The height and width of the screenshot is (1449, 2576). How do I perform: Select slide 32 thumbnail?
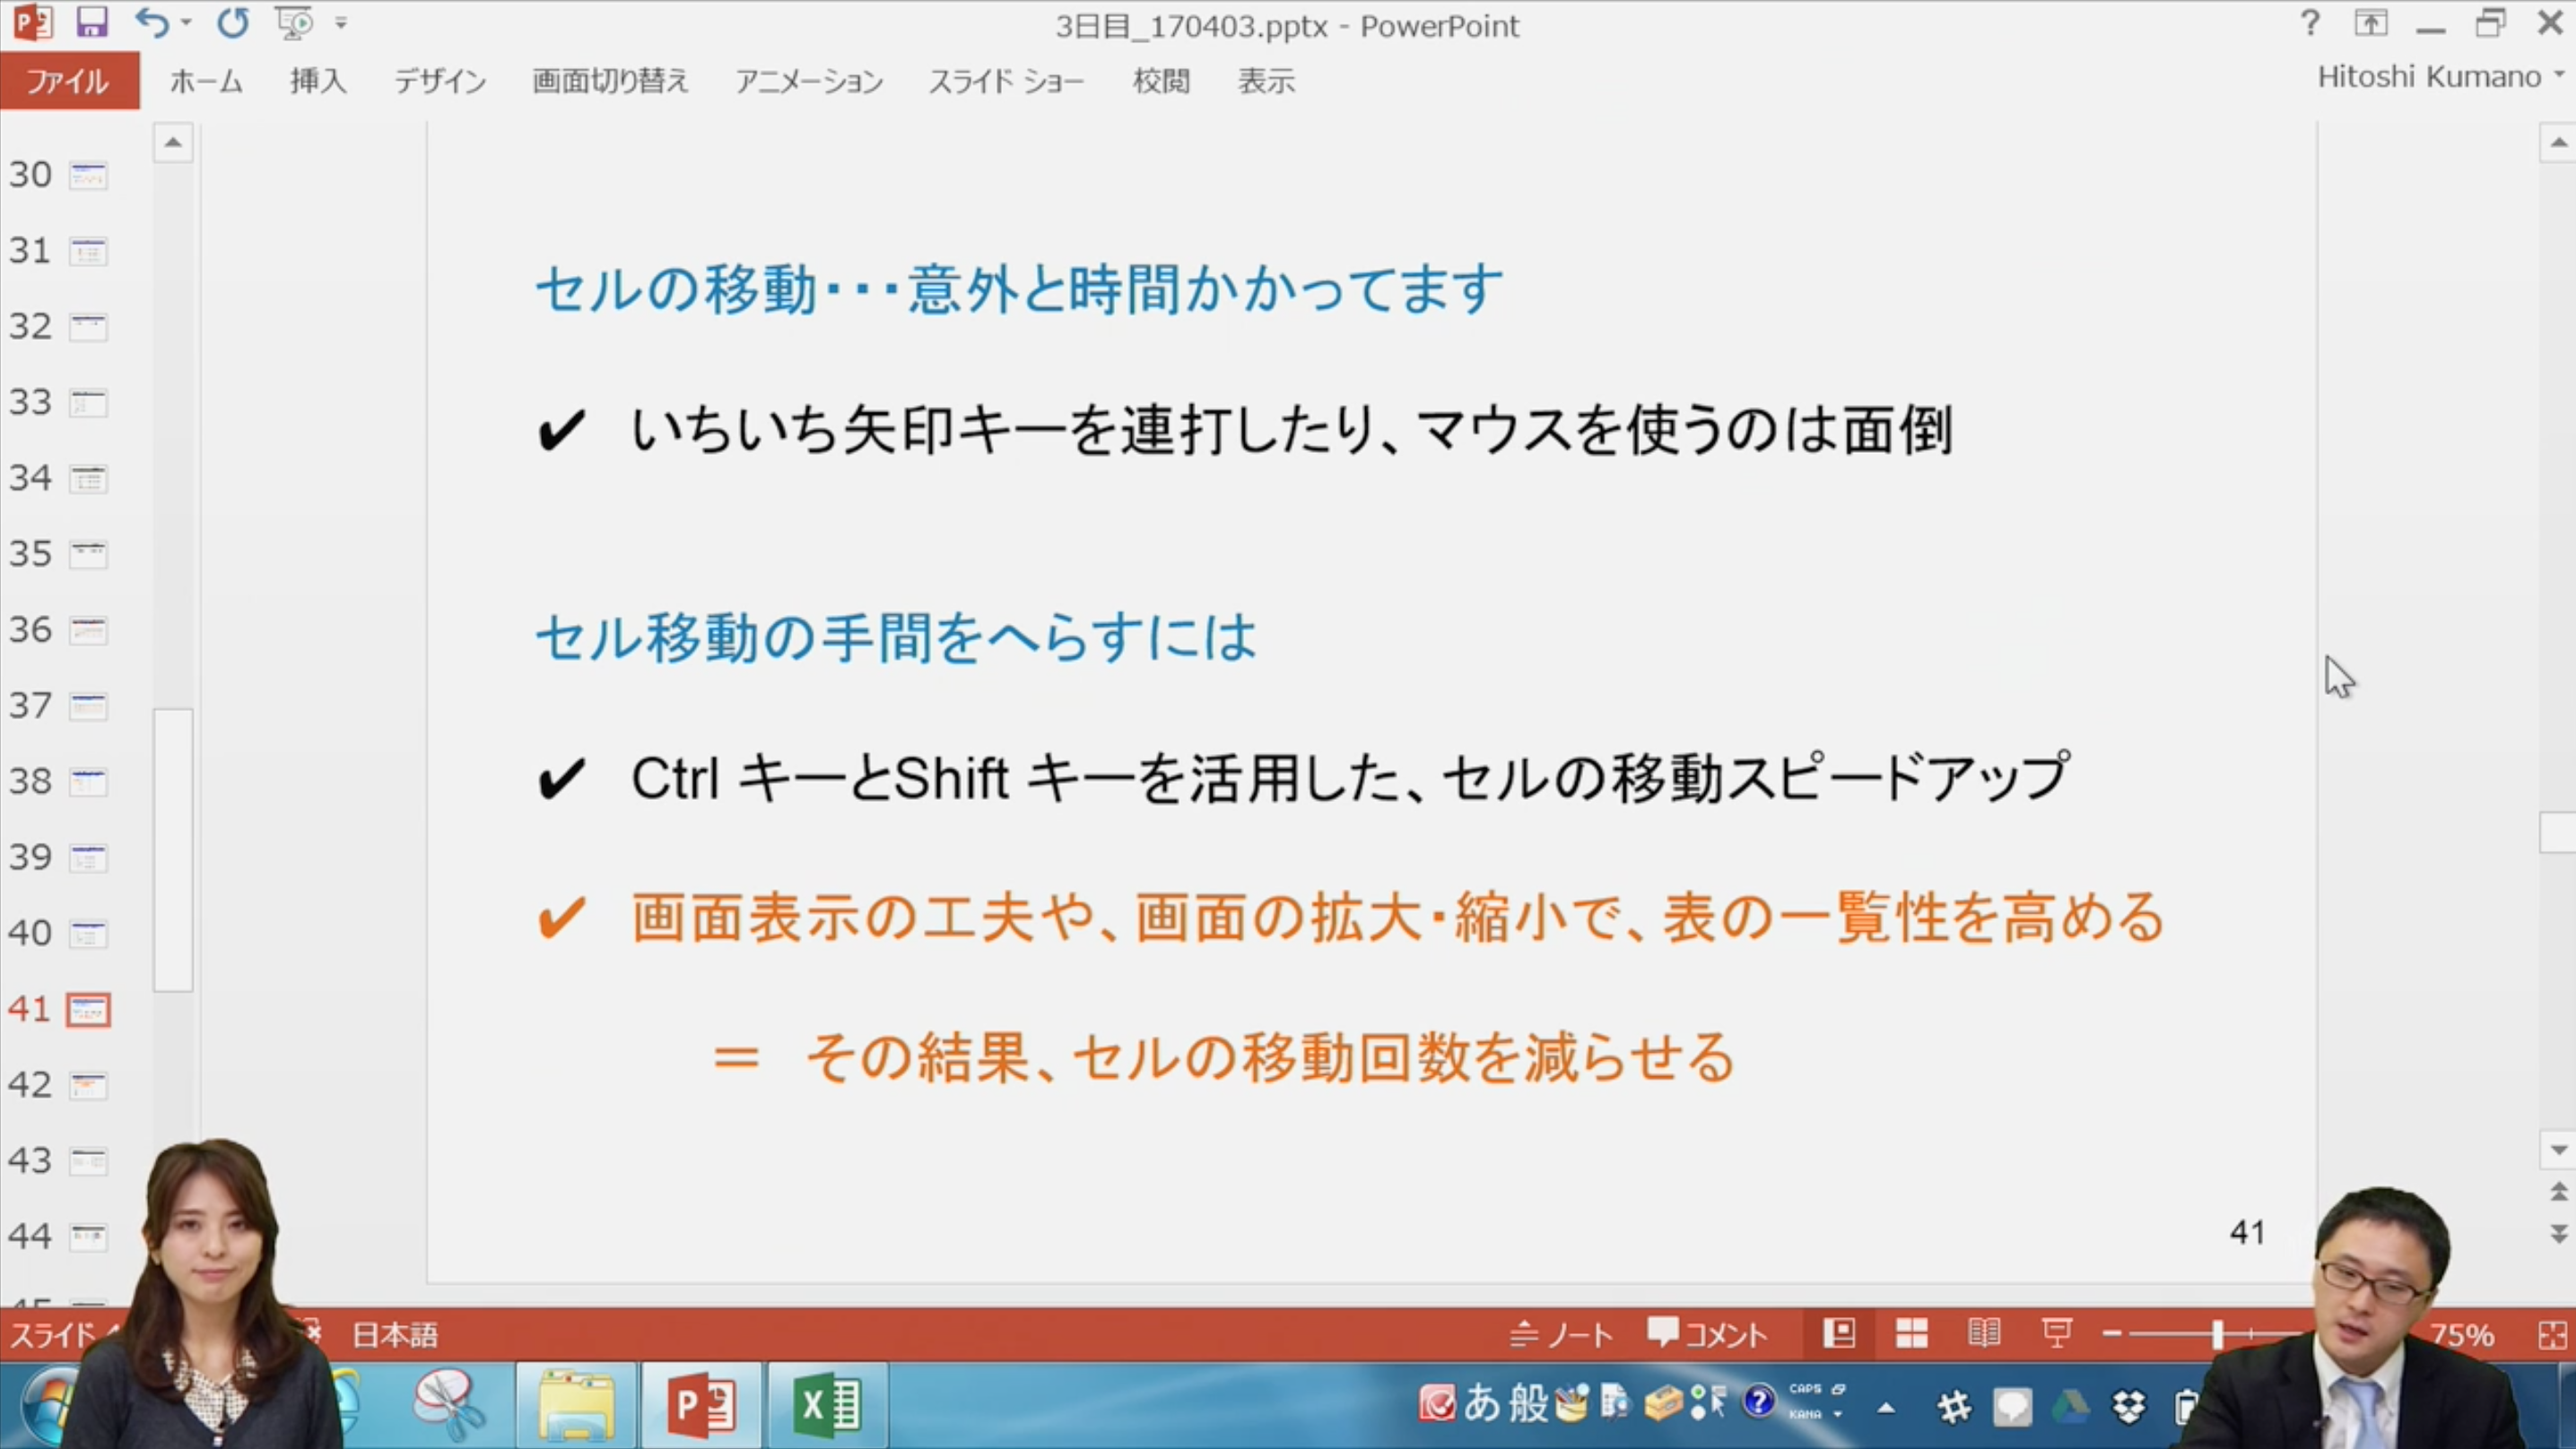88,327
